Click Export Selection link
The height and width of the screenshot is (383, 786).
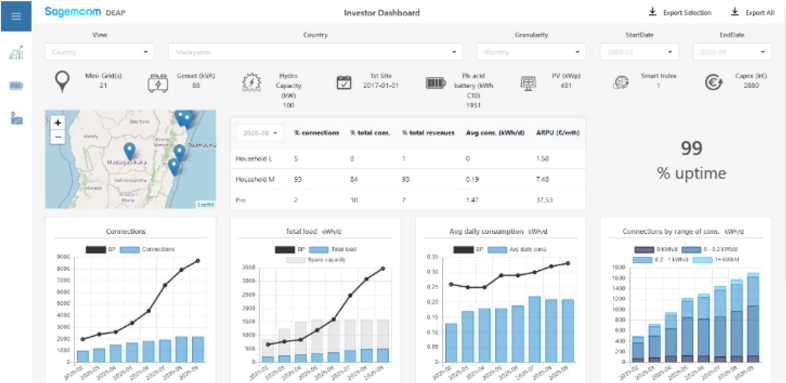687,13
